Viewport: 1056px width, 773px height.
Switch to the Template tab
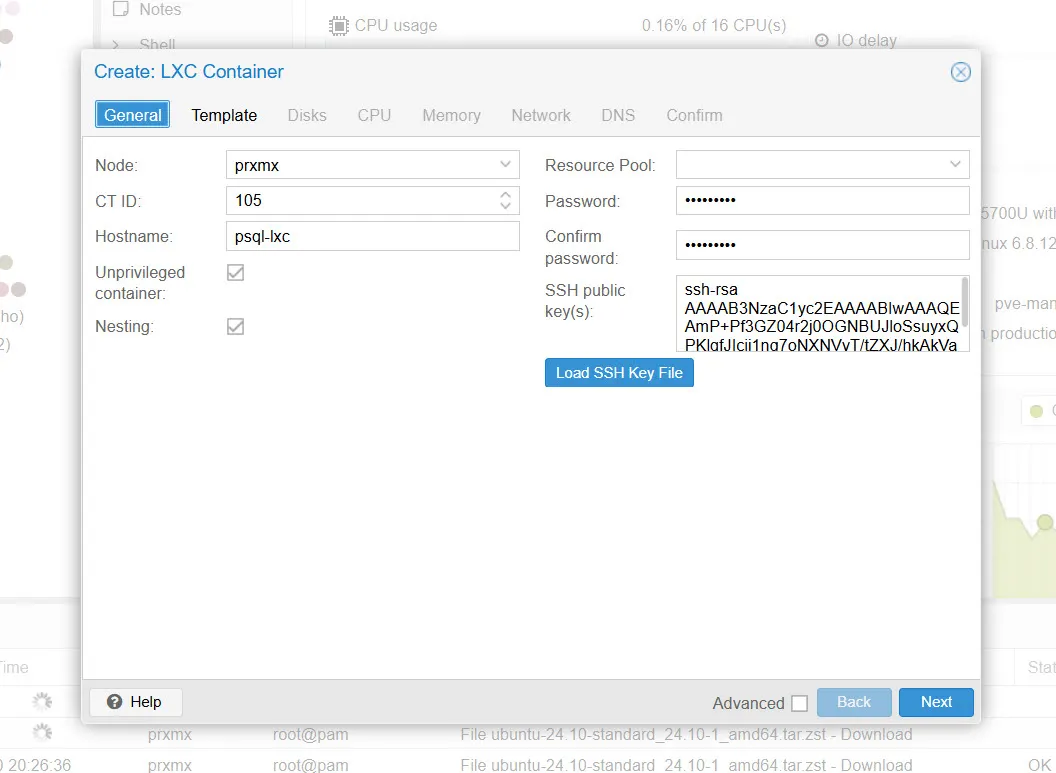tap(224, 115)
